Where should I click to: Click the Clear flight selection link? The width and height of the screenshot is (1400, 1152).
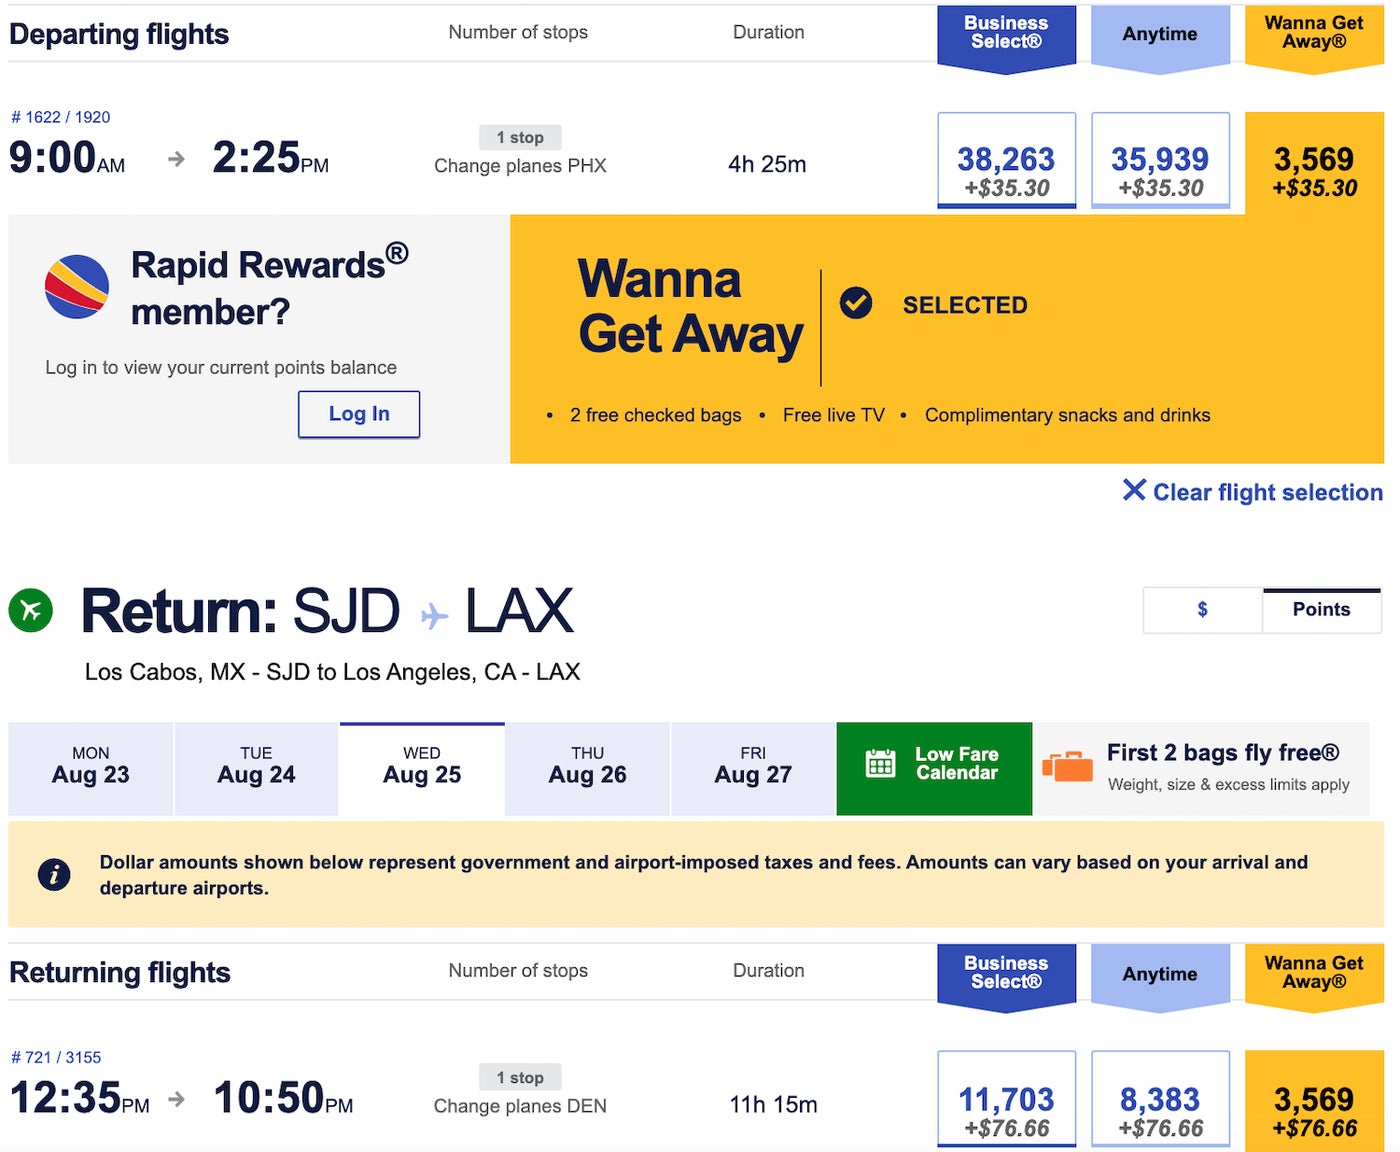click(1266, 492)
